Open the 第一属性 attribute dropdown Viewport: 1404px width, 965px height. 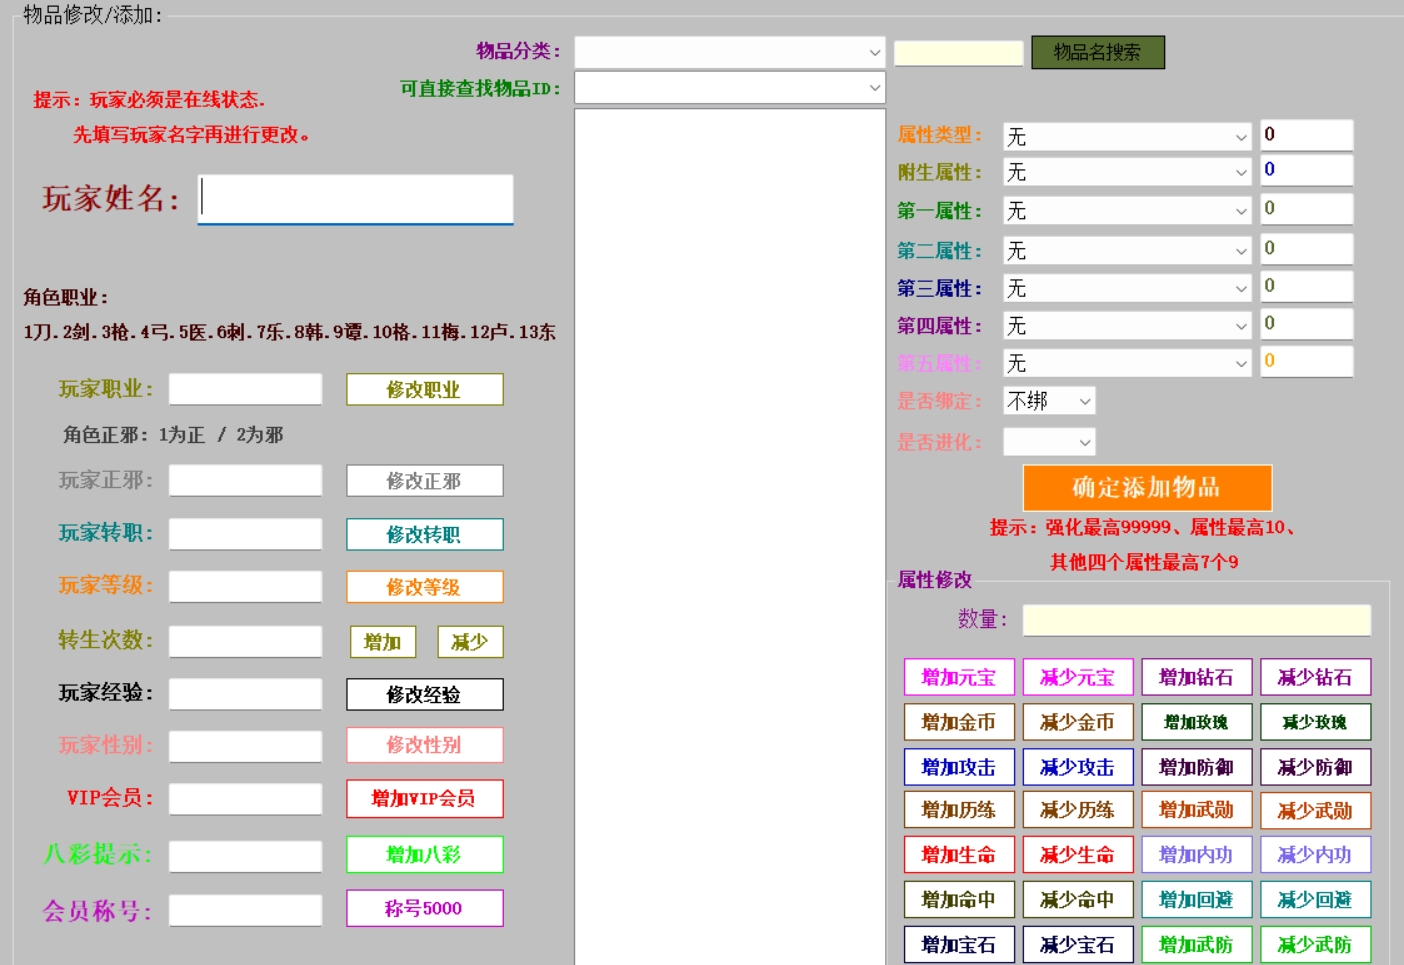tap(1125, 210)
